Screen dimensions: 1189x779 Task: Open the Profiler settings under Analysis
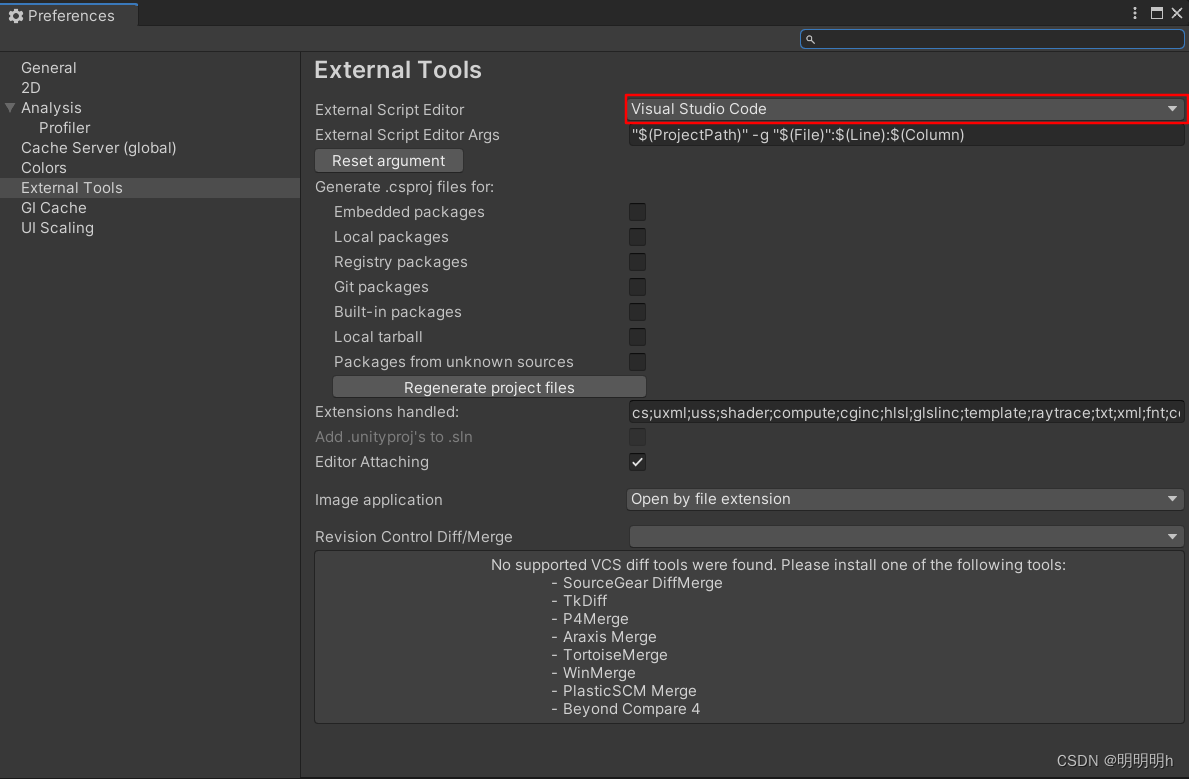65,127
